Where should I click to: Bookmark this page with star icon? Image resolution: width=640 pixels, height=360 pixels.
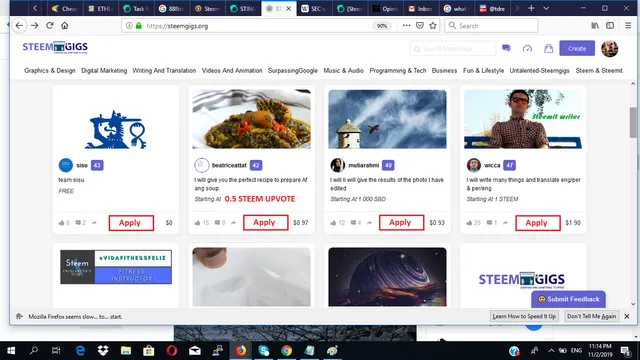[x=433, y=26]
